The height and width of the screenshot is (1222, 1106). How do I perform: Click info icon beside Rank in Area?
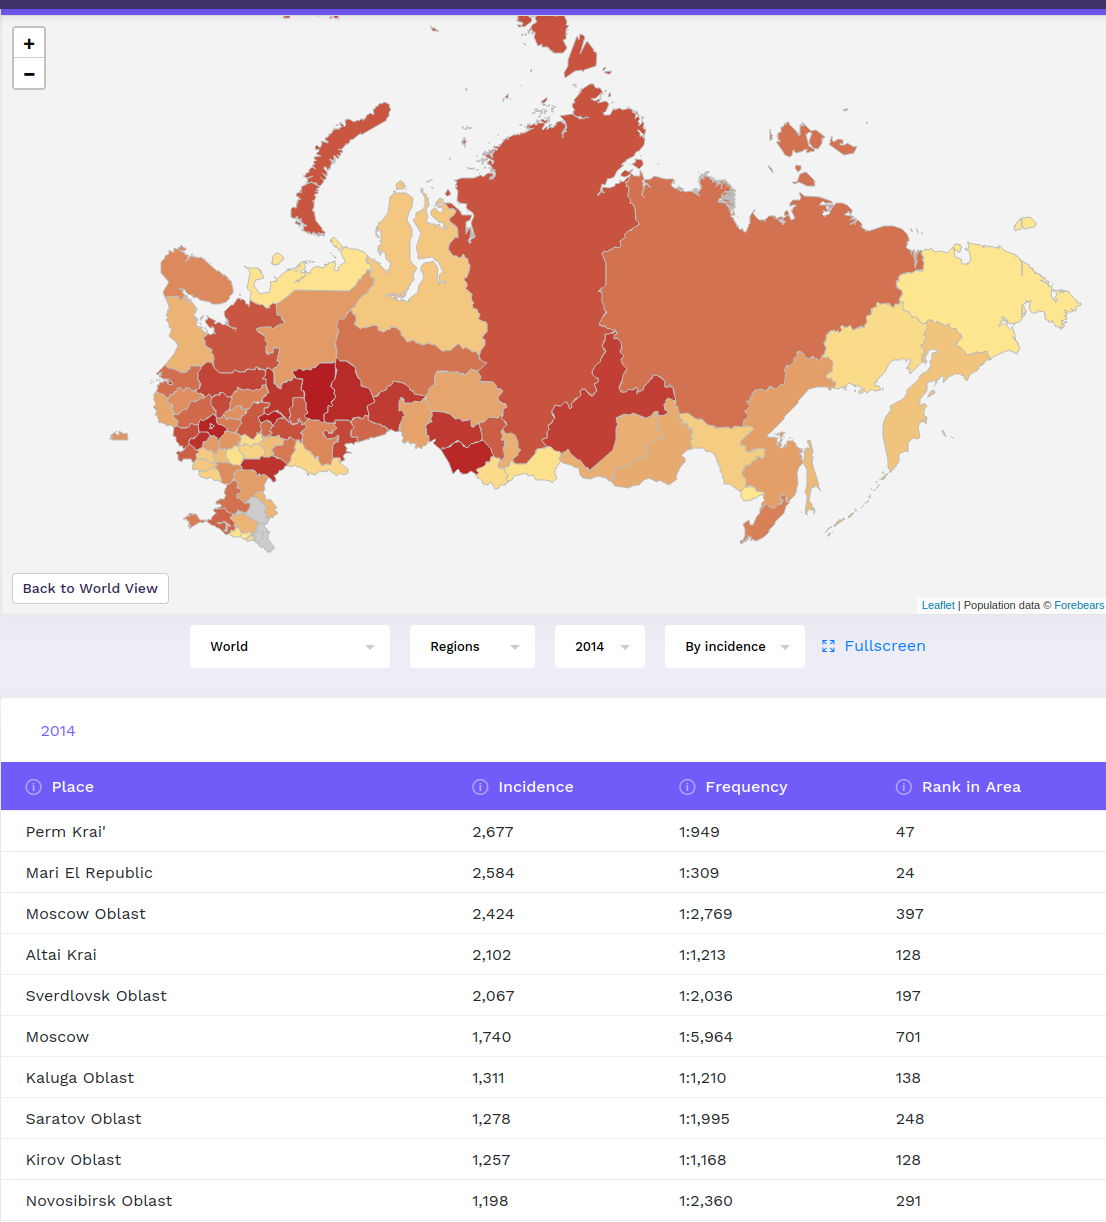pos(904,787)
